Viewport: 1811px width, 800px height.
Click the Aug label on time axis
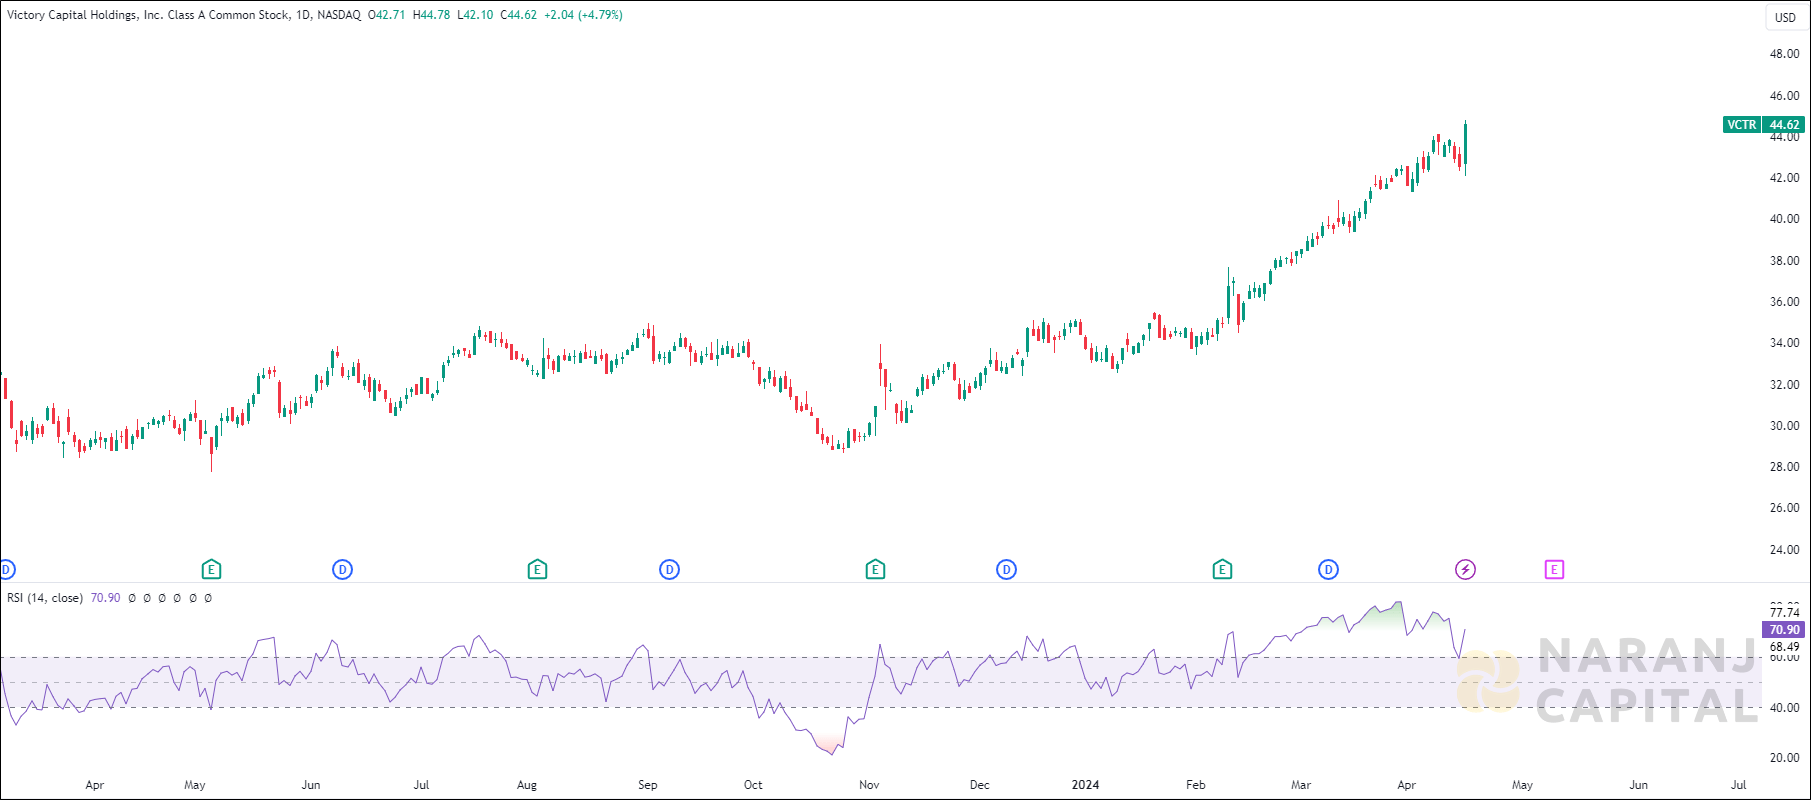click(x=527, y=785)
